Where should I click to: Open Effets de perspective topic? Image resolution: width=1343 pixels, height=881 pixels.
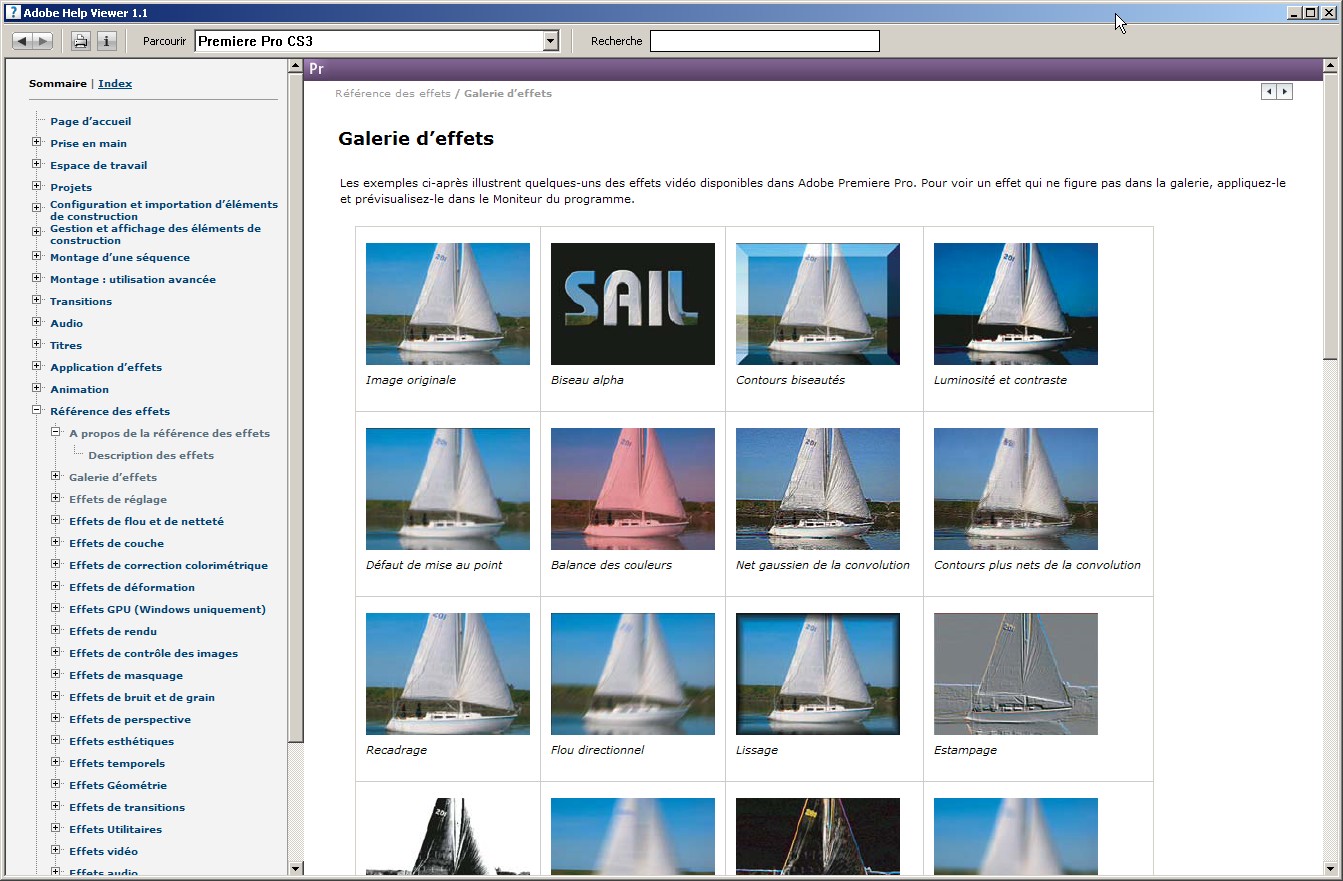130,720
